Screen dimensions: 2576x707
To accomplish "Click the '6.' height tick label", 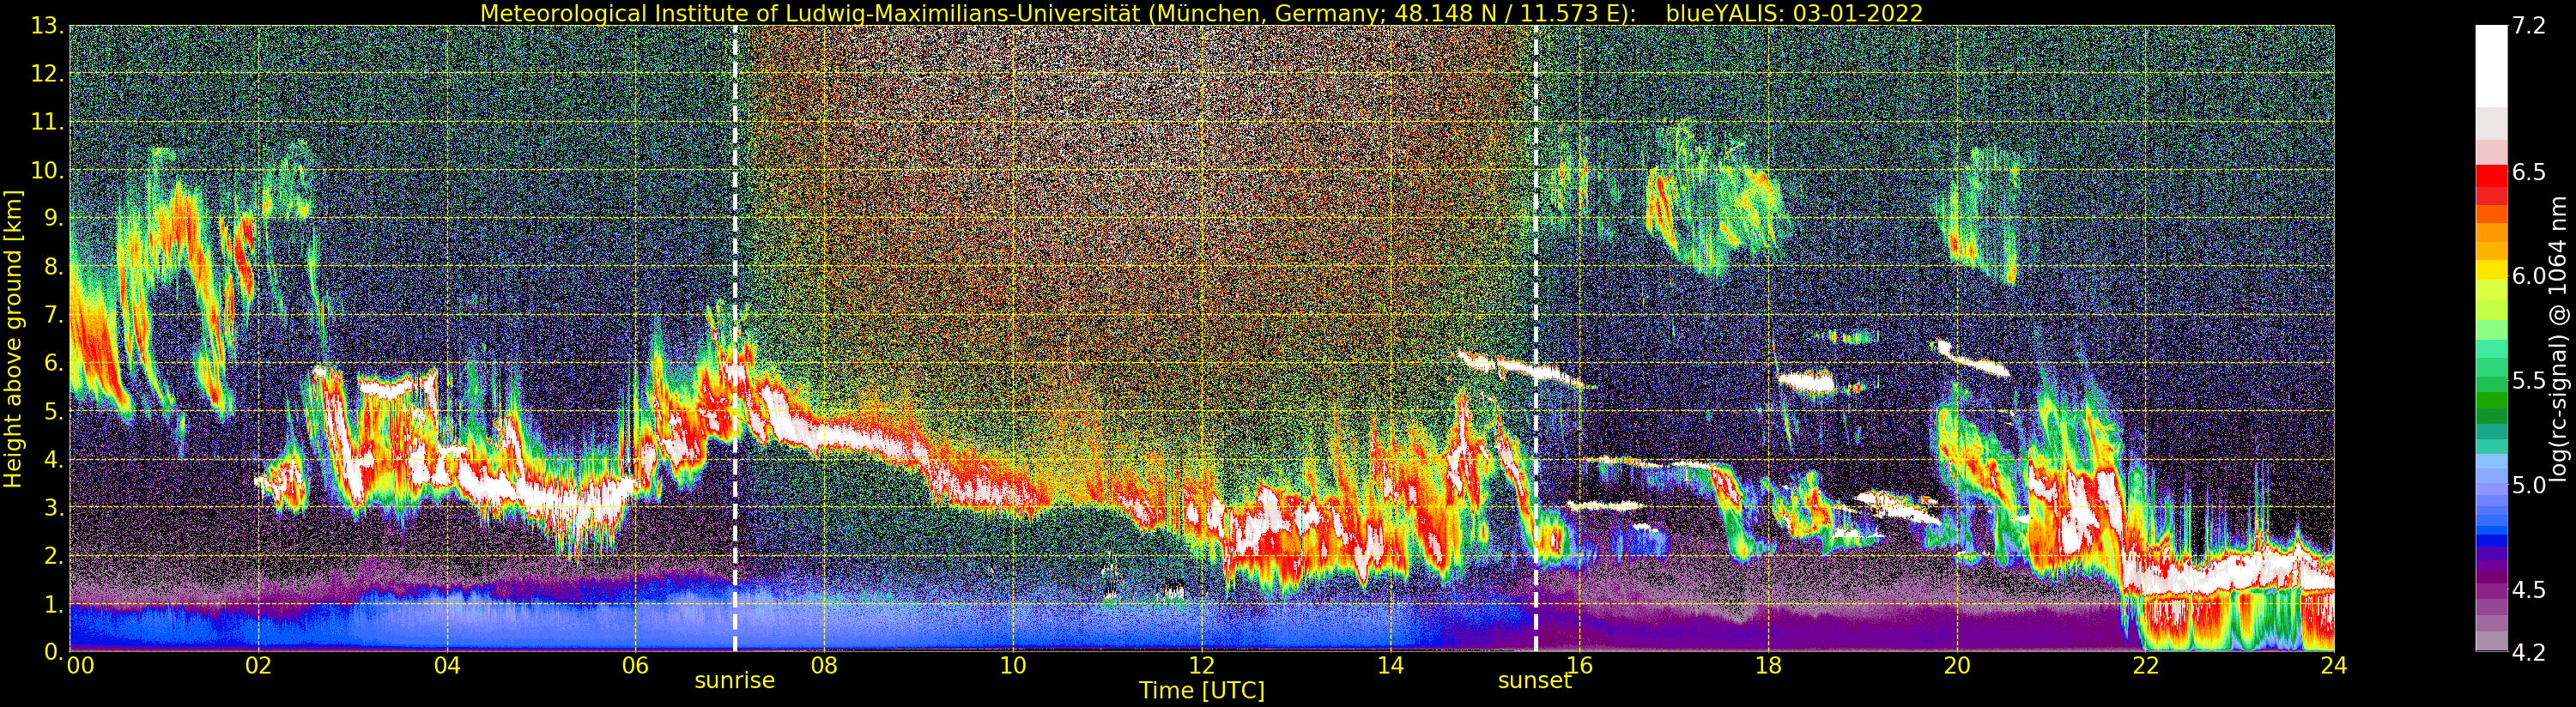I will (x=55, y=363).
